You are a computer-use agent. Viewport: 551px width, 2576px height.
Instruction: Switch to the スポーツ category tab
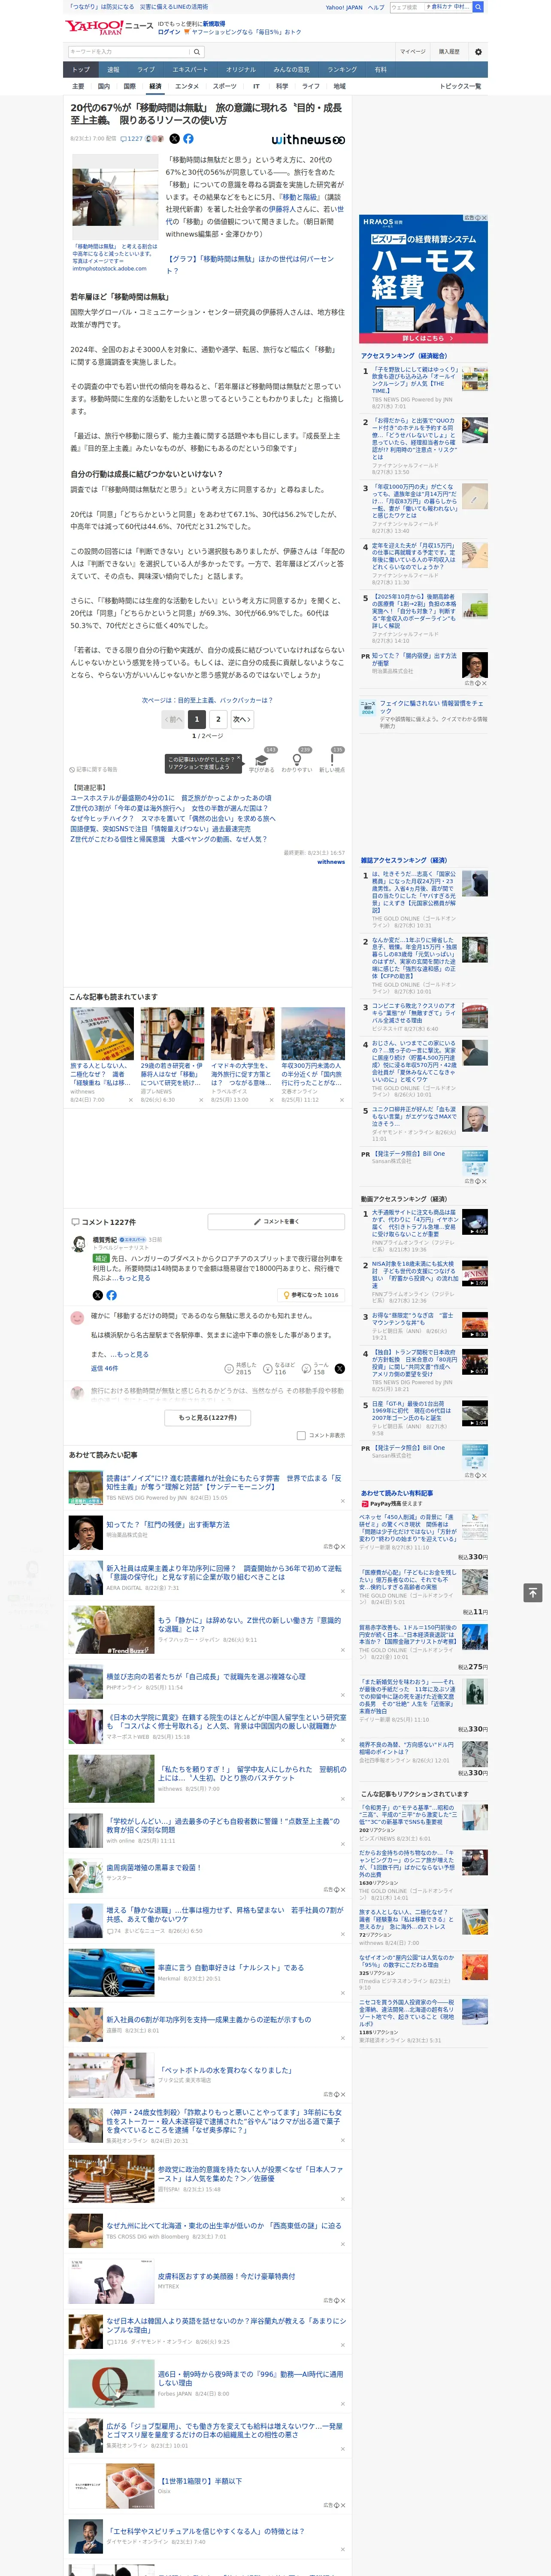coord(225,86)
